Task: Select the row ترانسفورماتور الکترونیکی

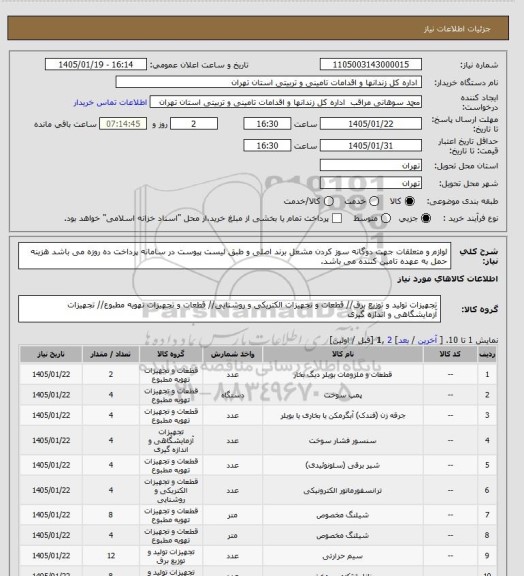Action: point(258,490)
